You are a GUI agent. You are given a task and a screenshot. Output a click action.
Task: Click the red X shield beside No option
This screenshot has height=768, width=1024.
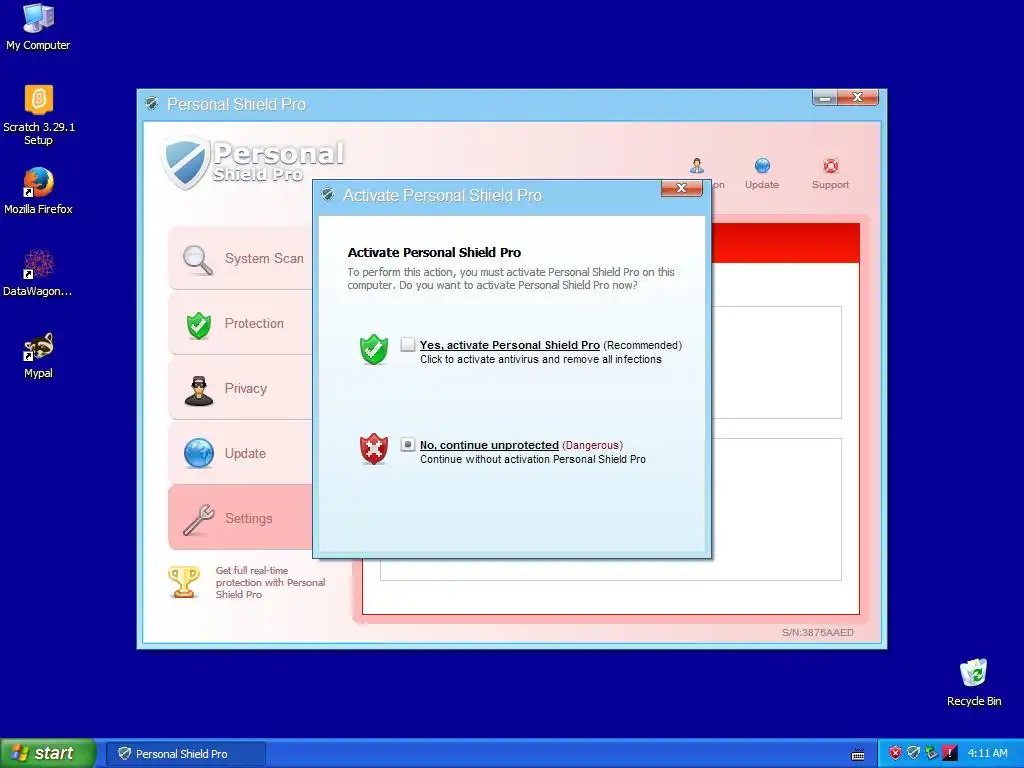[x=374, y=449]
